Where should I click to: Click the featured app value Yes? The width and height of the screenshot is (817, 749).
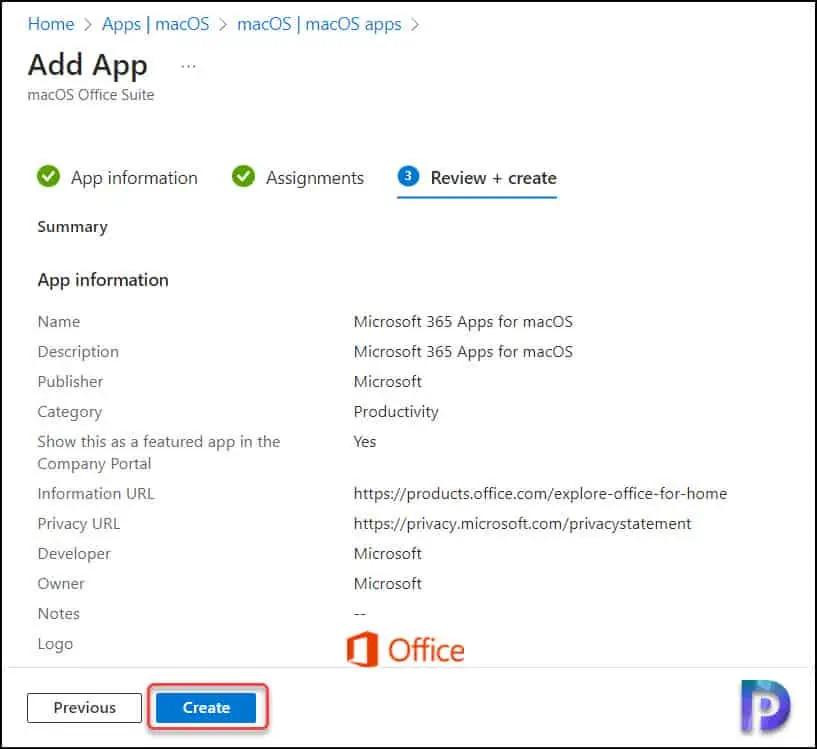click(x=365, y=441)
